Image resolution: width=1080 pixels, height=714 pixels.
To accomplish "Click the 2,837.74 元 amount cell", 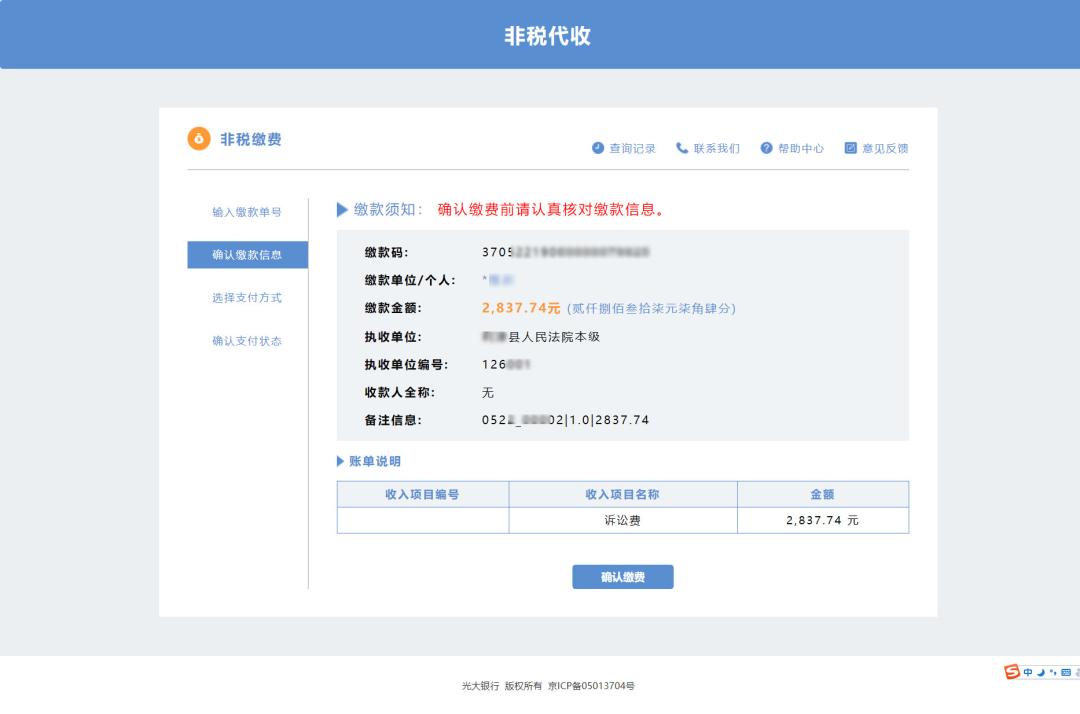I will tap(822, 520).
